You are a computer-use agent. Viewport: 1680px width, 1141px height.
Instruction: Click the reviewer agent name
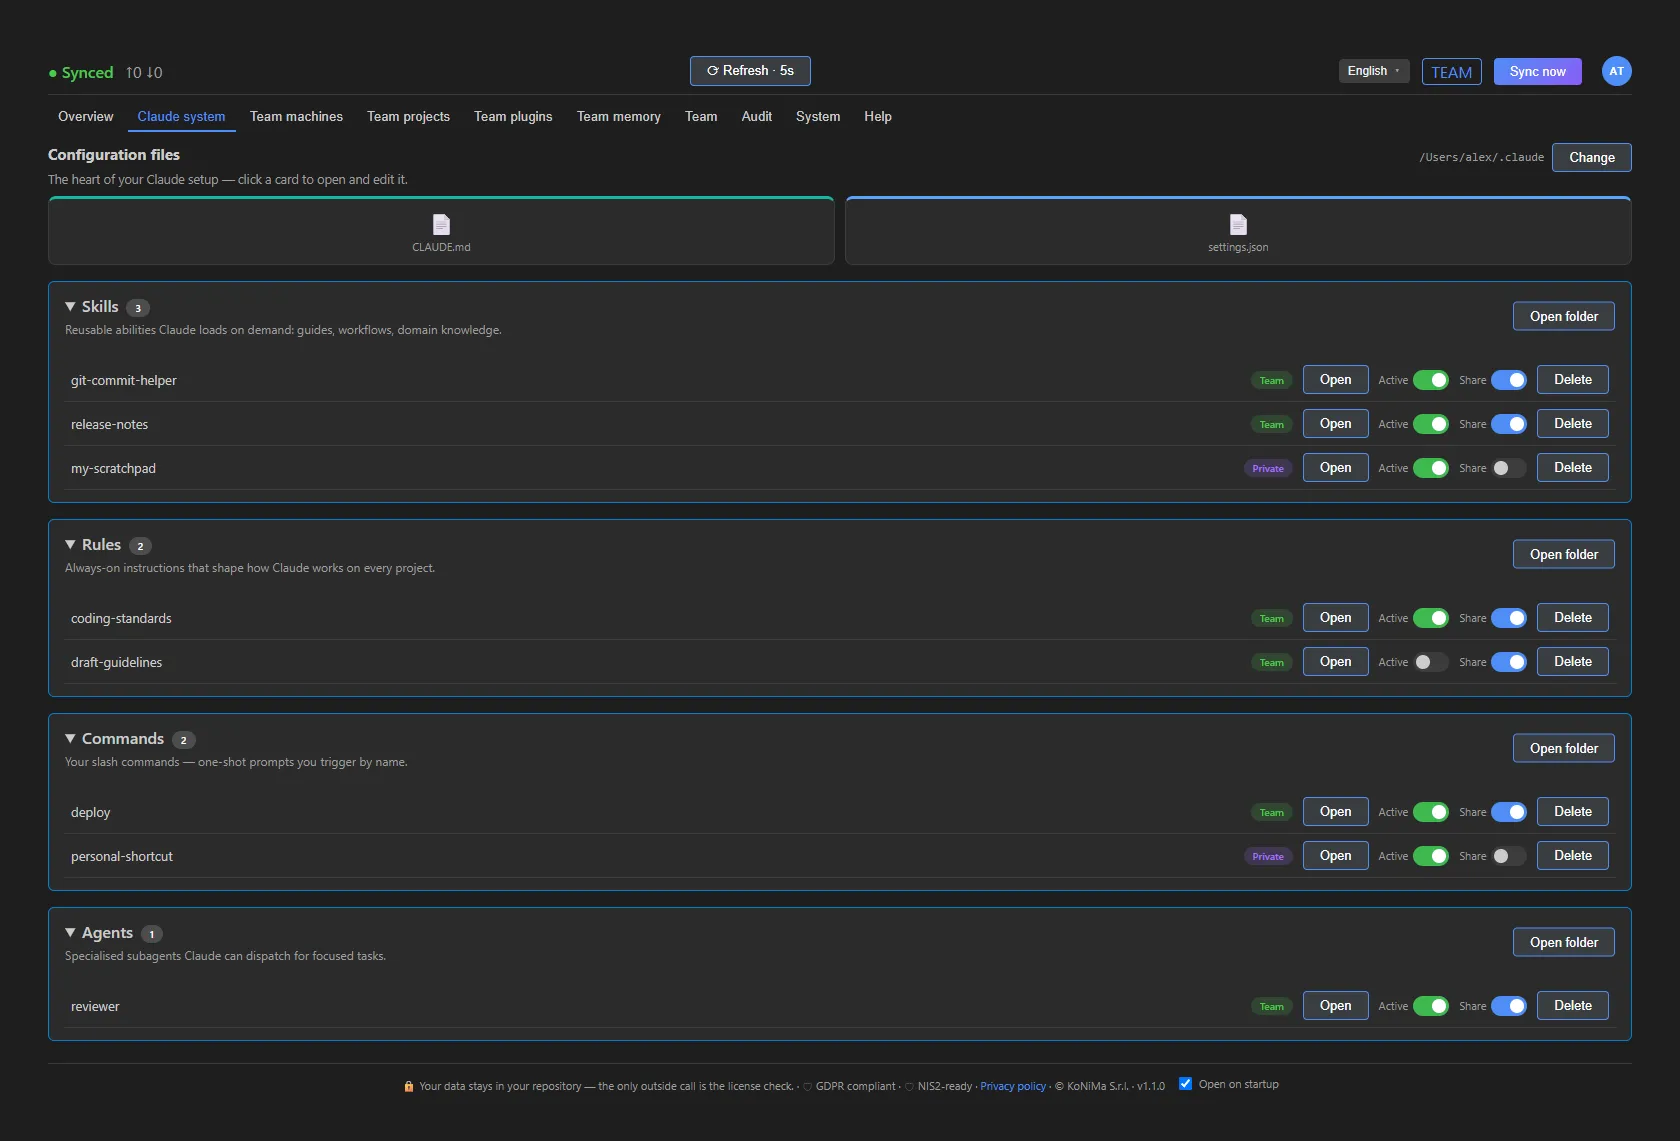point(95,1007)
